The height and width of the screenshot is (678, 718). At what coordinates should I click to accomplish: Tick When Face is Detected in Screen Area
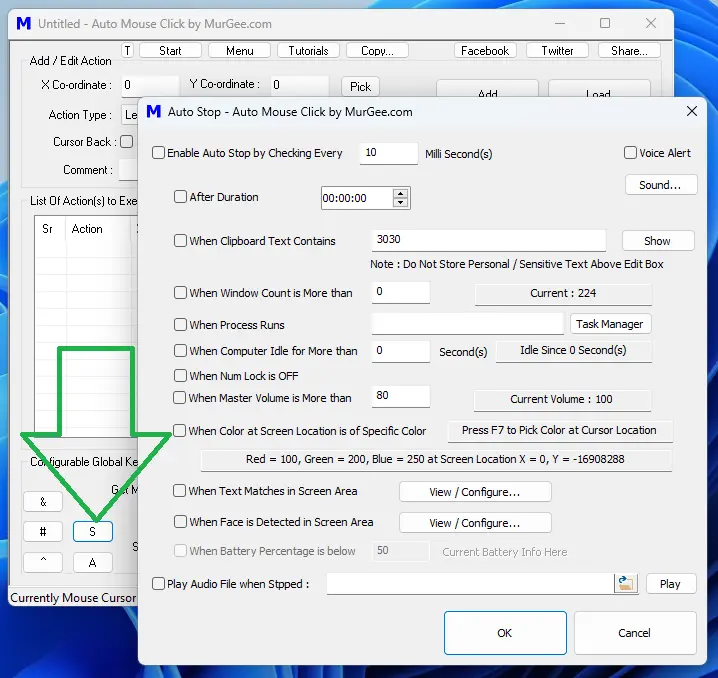(180, 522)
